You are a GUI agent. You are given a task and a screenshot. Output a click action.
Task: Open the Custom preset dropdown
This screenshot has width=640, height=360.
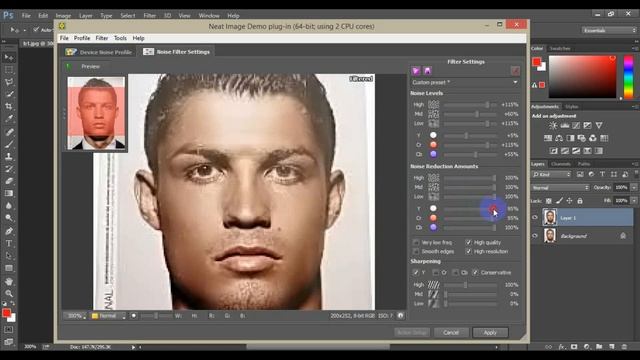(465, 82)
